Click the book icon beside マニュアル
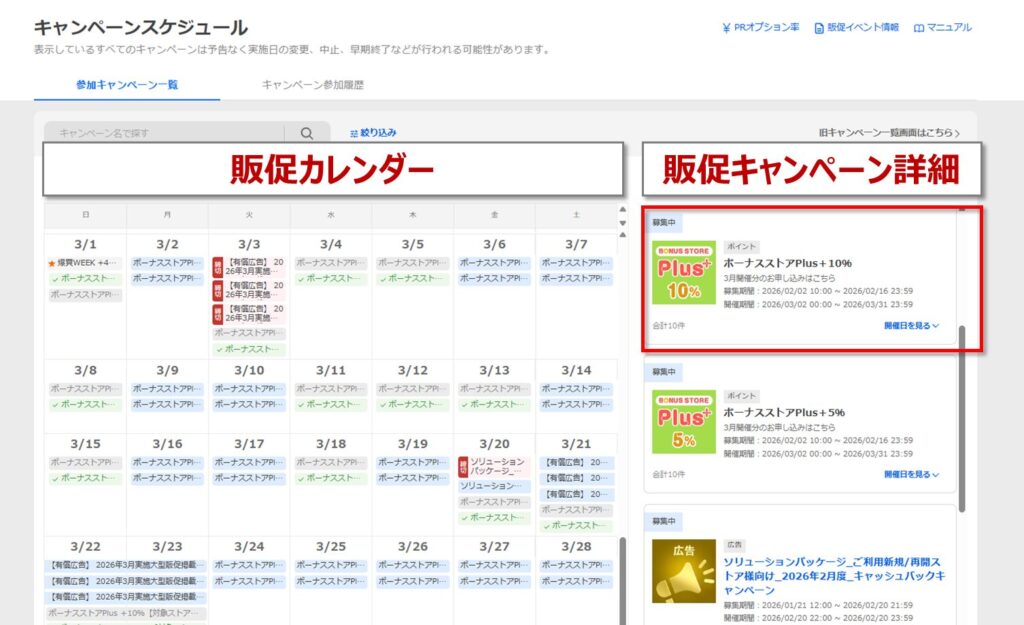Screen dimensions: 1024x625 click(x=919, y=28)
